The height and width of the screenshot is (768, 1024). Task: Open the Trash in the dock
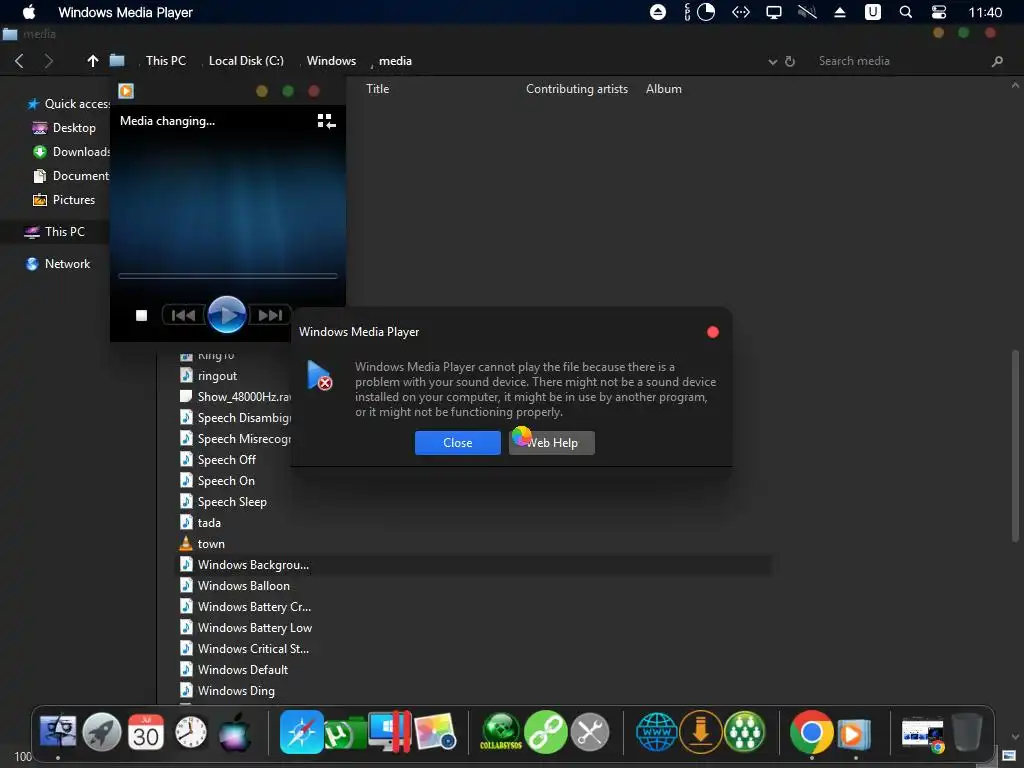[967, 733]
